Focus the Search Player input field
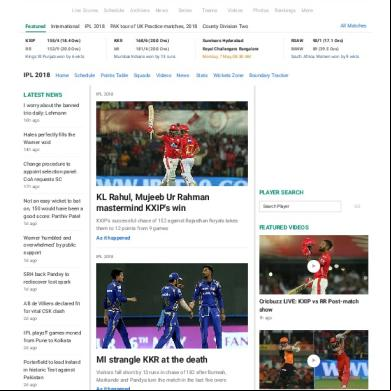Viewport: 391px width, 391px height. click(300, 206)
